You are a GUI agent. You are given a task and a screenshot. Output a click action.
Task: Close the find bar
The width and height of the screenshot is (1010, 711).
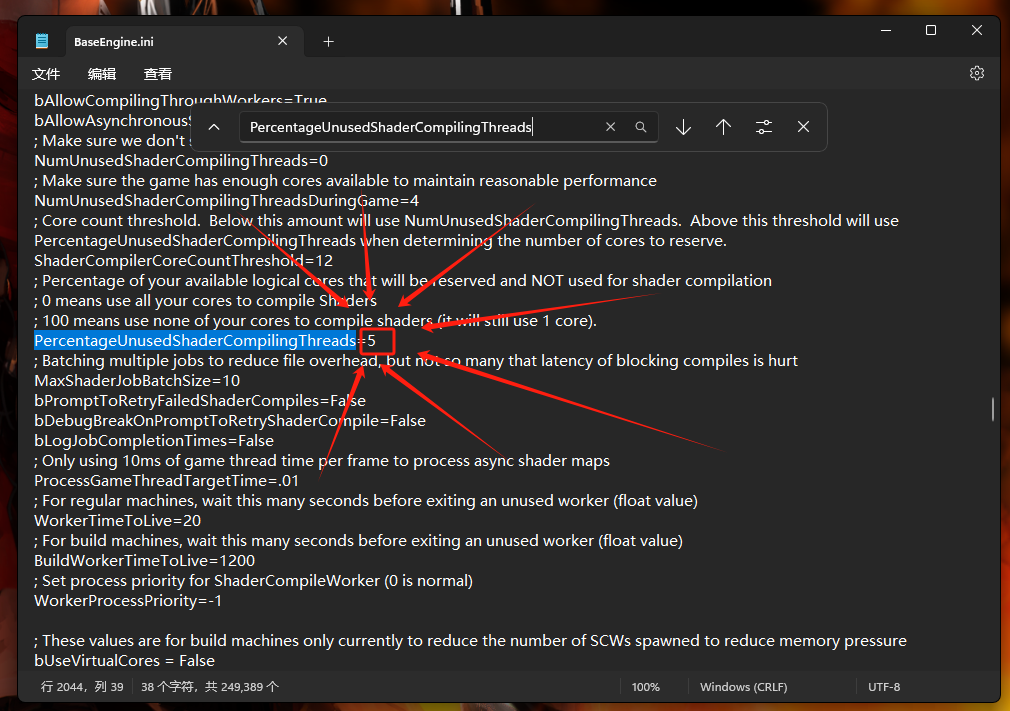[x=803, y=127]
